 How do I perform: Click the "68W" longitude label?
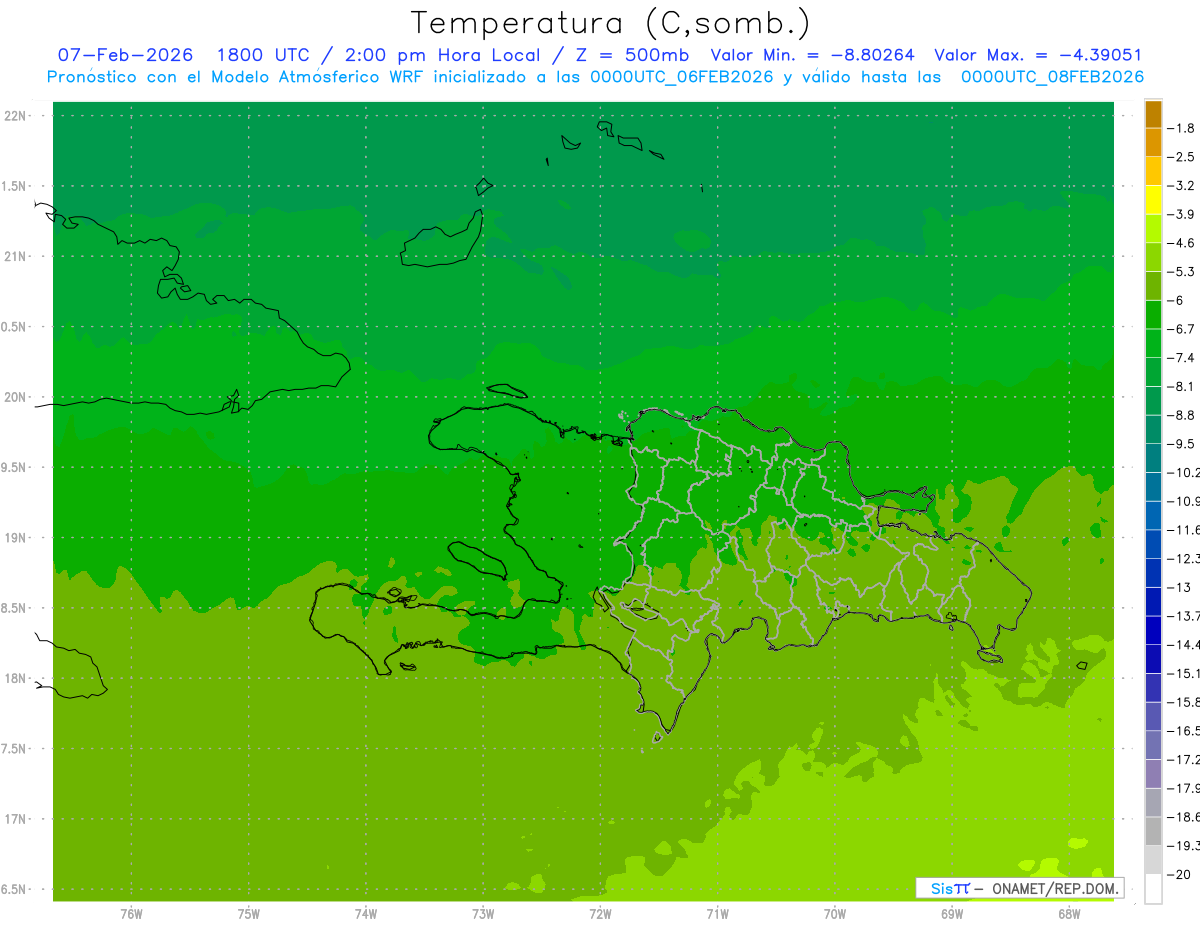tap(1069, 914)
